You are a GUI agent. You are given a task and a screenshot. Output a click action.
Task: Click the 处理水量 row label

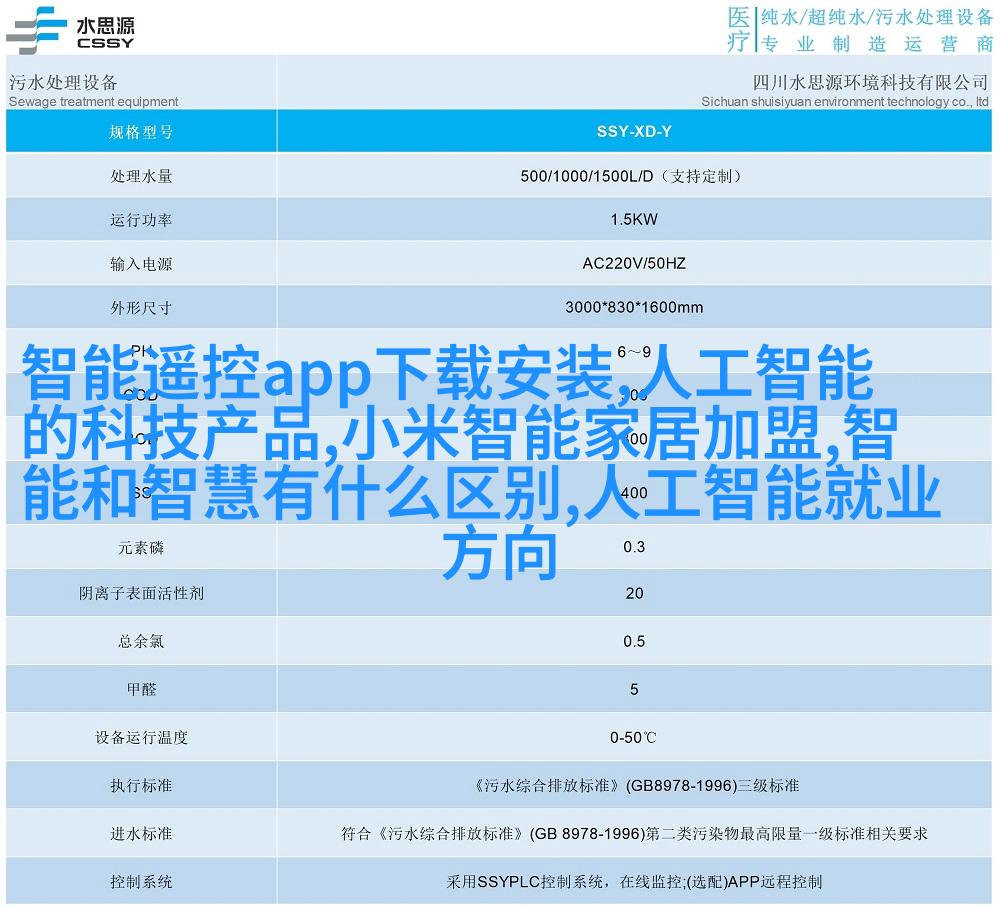141,176
